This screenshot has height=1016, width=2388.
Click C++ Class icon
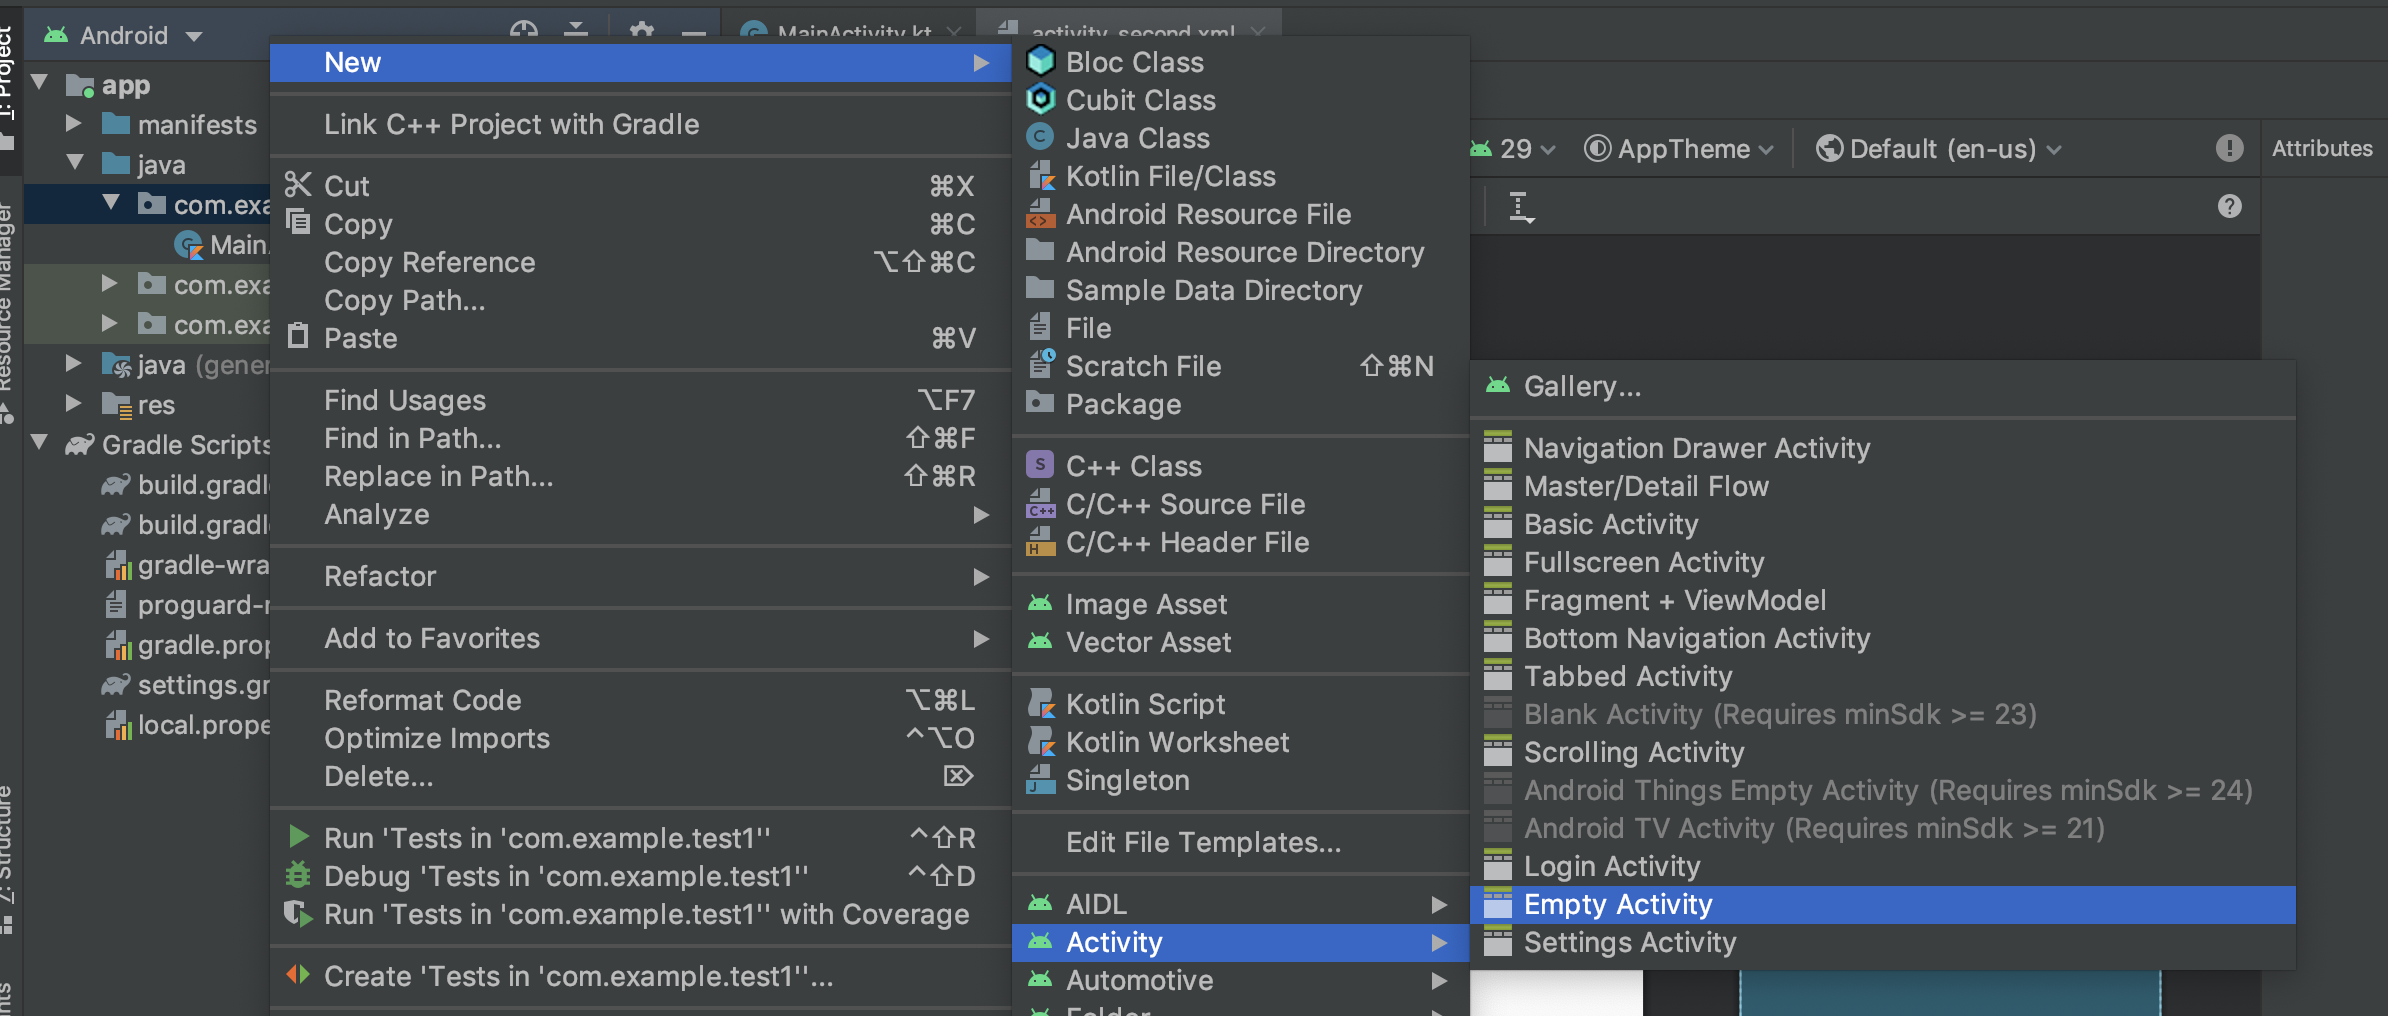pos(1041,465)
